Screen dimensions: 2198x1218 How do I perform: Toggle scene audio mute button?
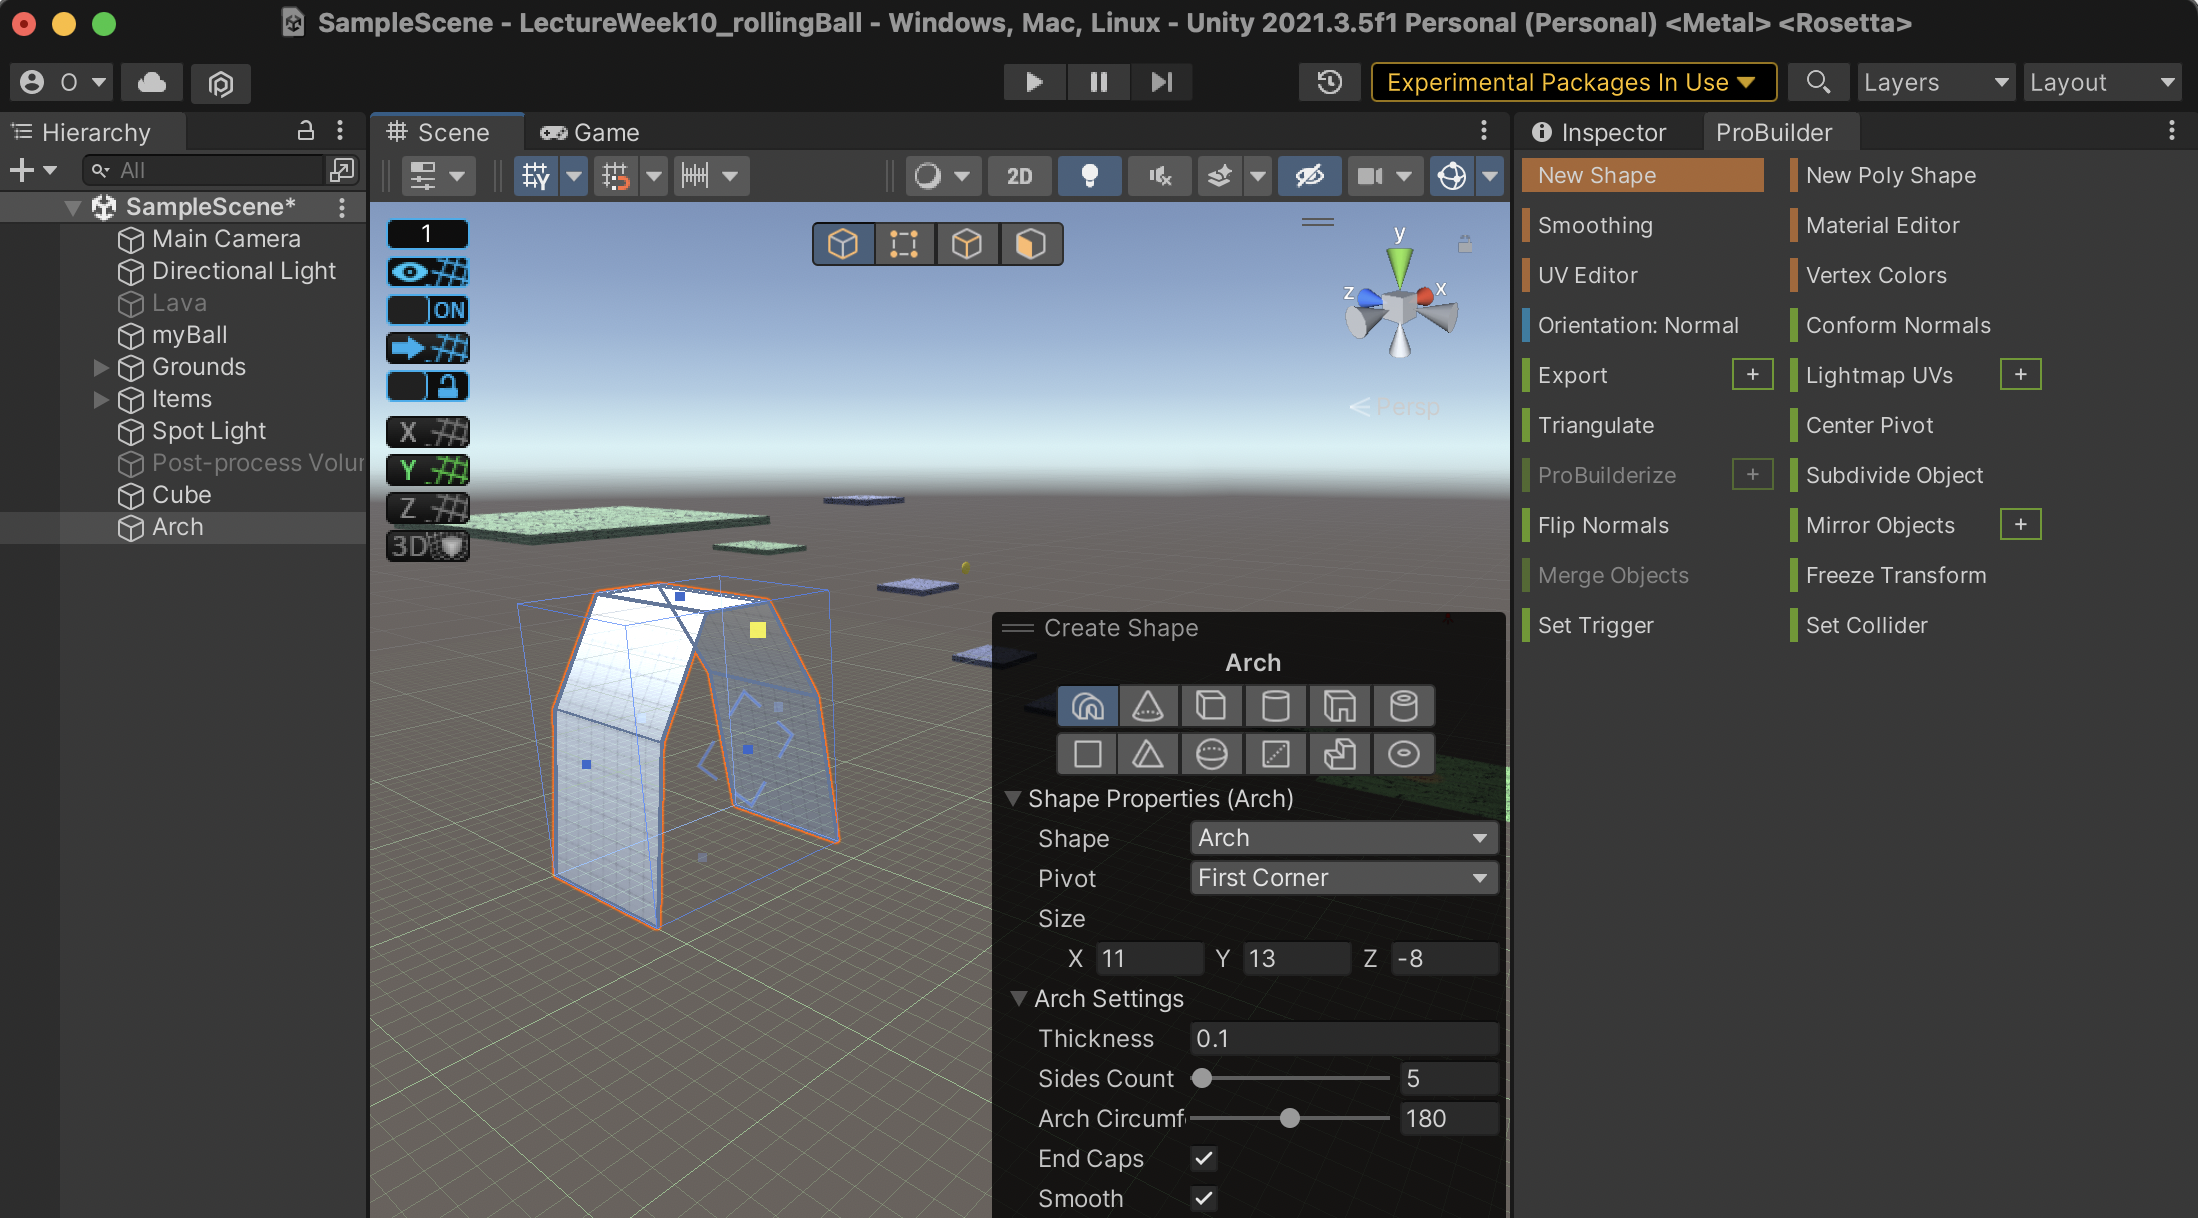pyautogui.click(x=1159, y=176)
